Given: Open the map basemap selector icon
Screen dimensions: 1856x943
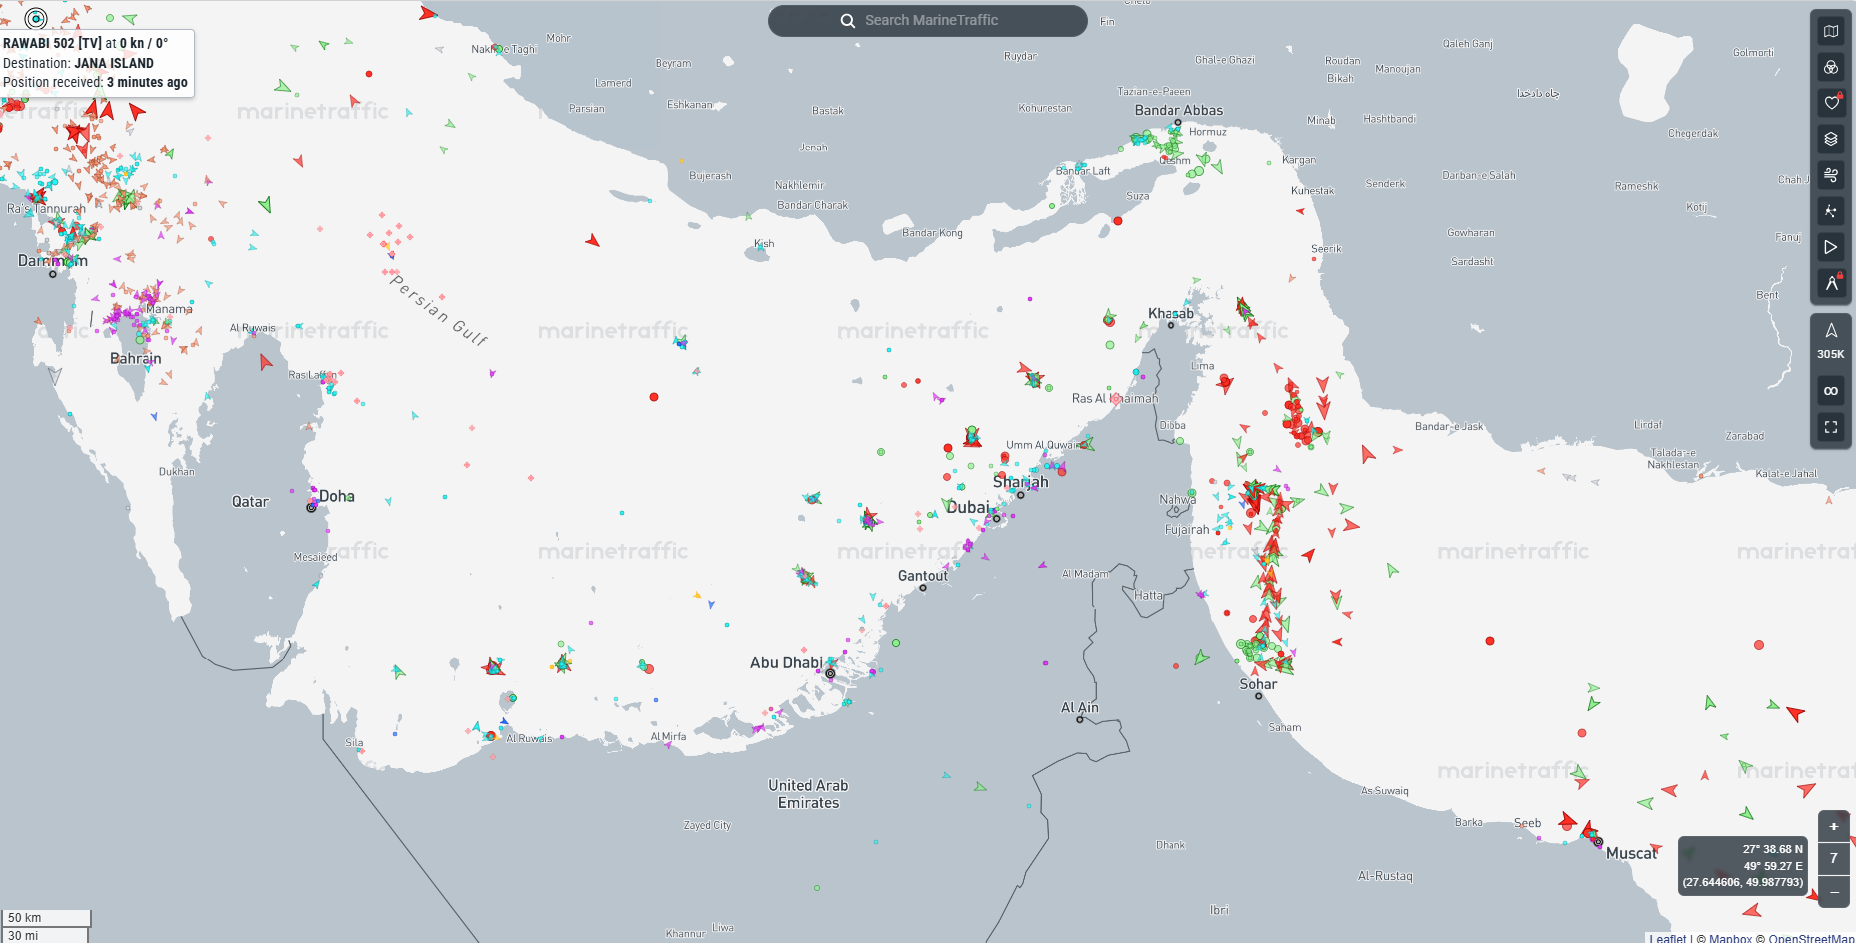Looking at the screenshot, I should click(1831, 31).
